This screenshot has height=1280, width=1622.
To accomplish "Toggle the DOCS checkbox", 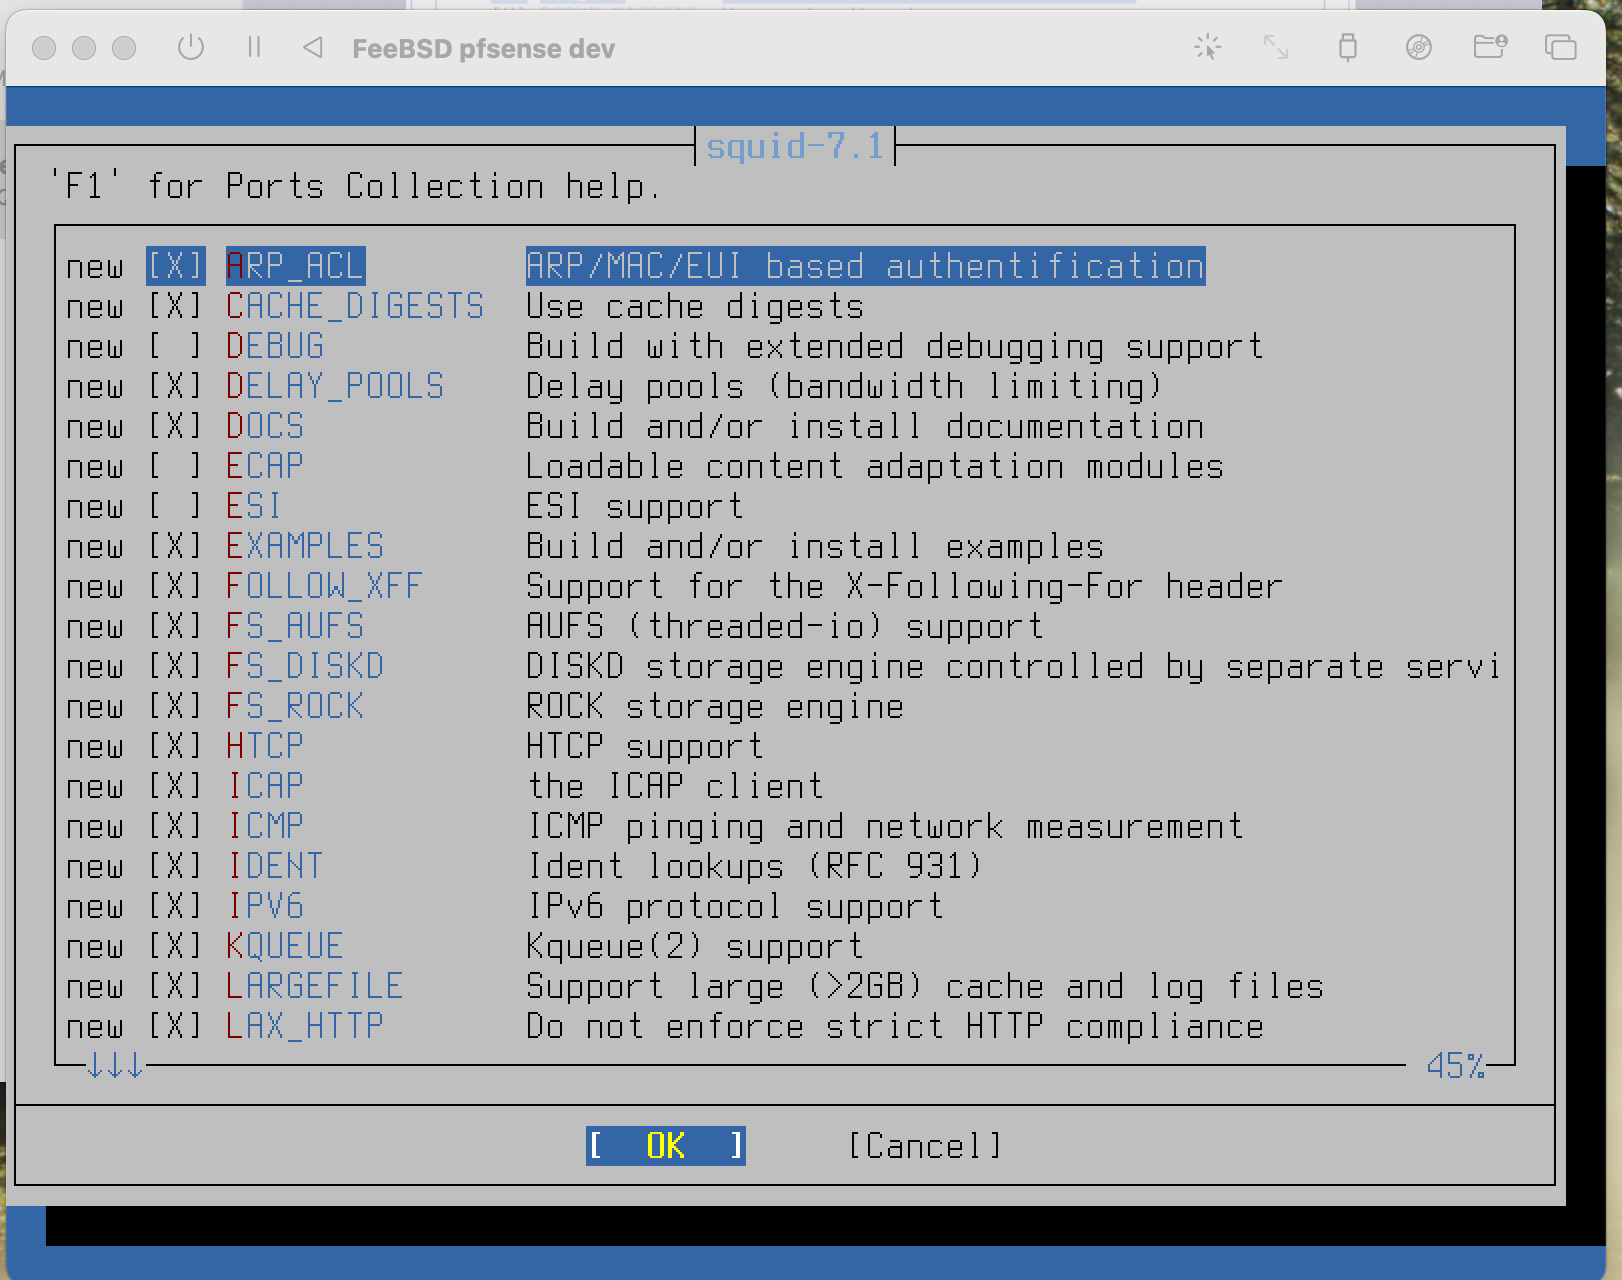I will click(x=176, y=427).
